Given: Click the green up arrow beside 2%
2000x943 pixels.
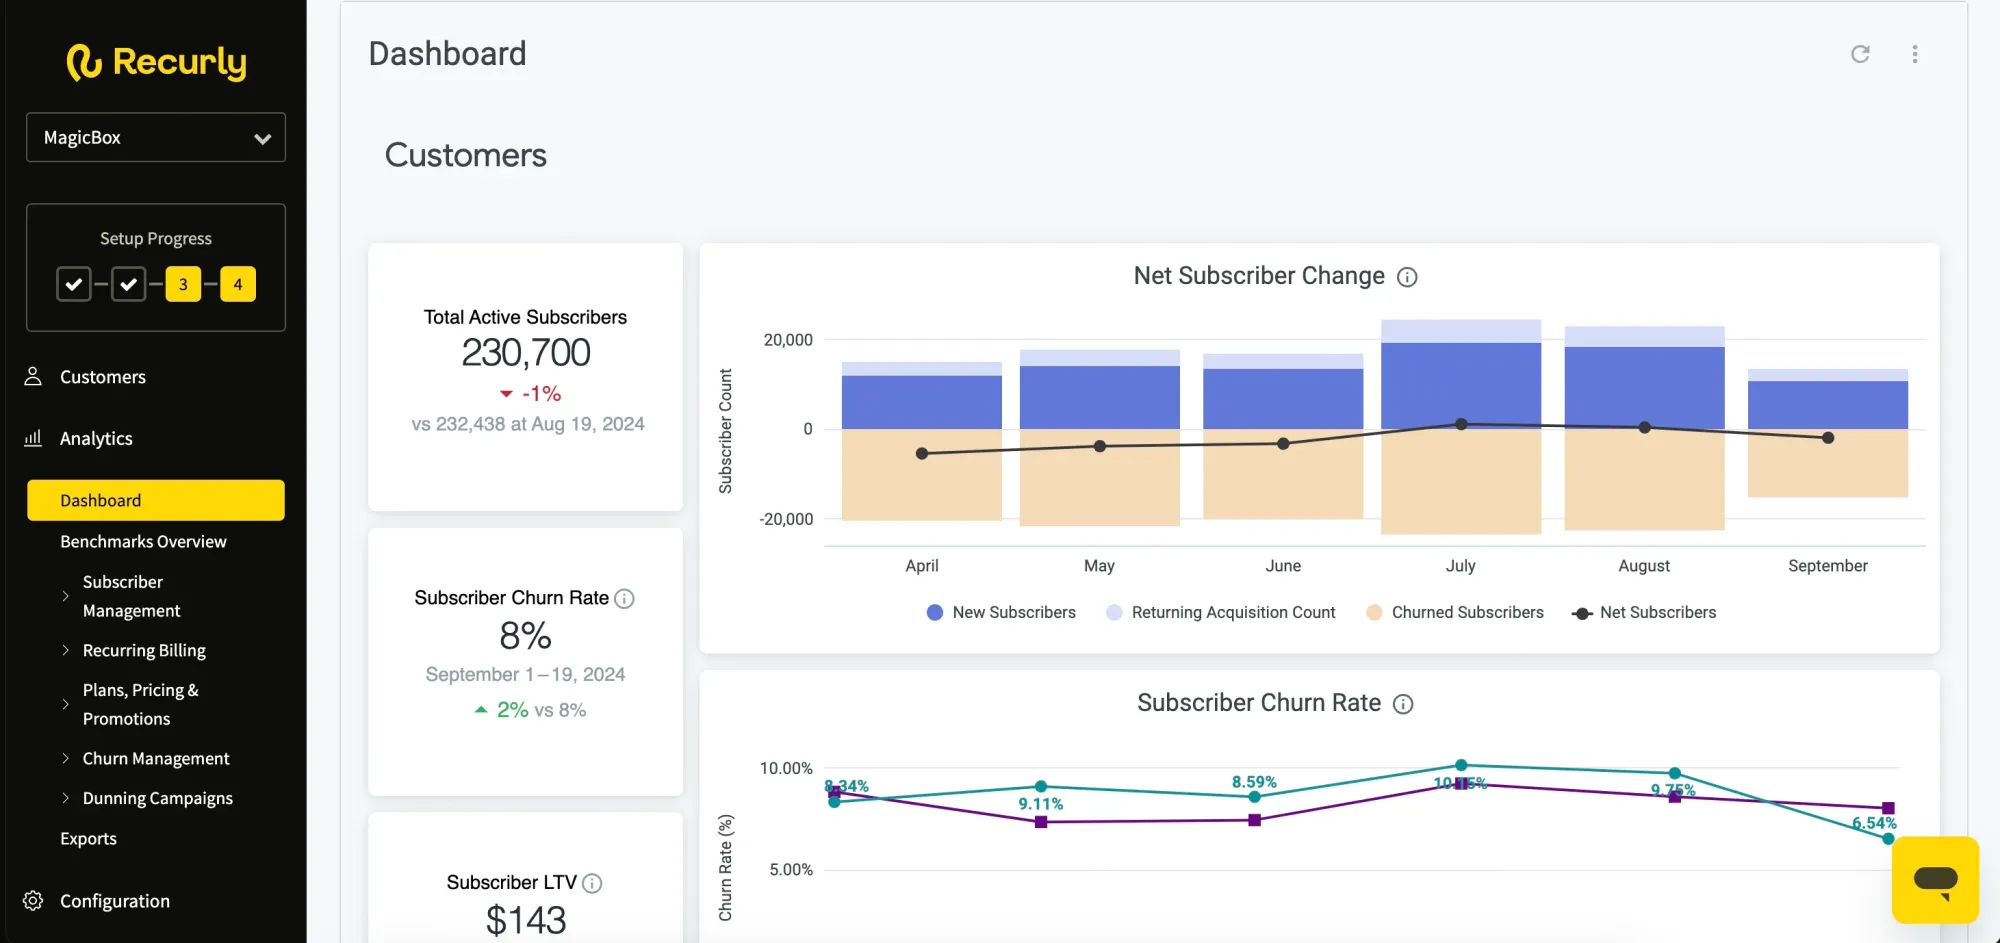Looking at the screenshot, I should tap(481, 709).
